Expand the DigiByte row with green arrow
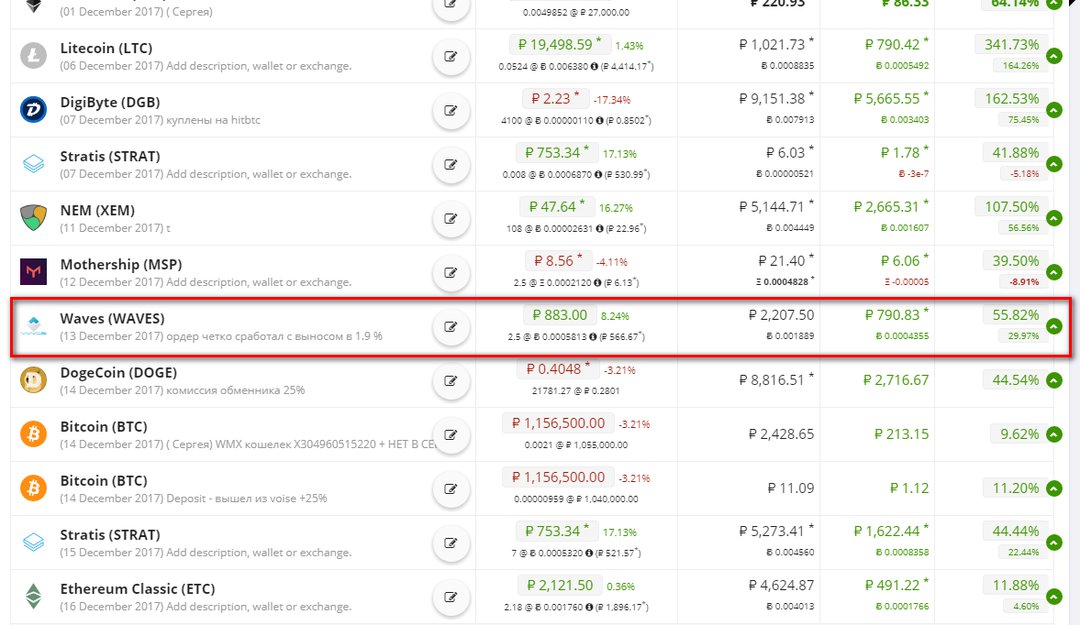The width and height of the screenshot is (1080, 625). (x=1054, y=110)
